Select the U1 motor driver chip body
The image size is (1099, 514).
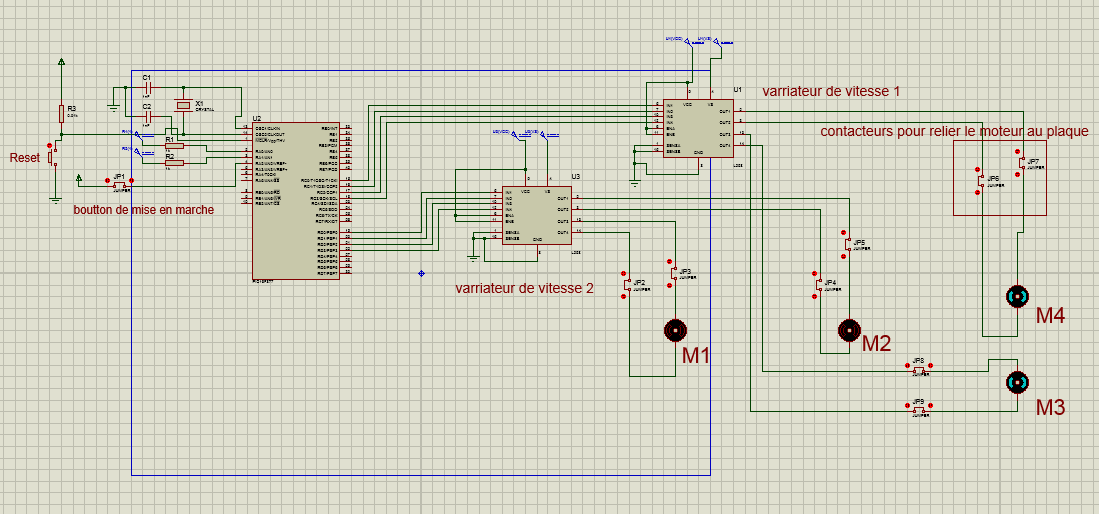(697, 128)
